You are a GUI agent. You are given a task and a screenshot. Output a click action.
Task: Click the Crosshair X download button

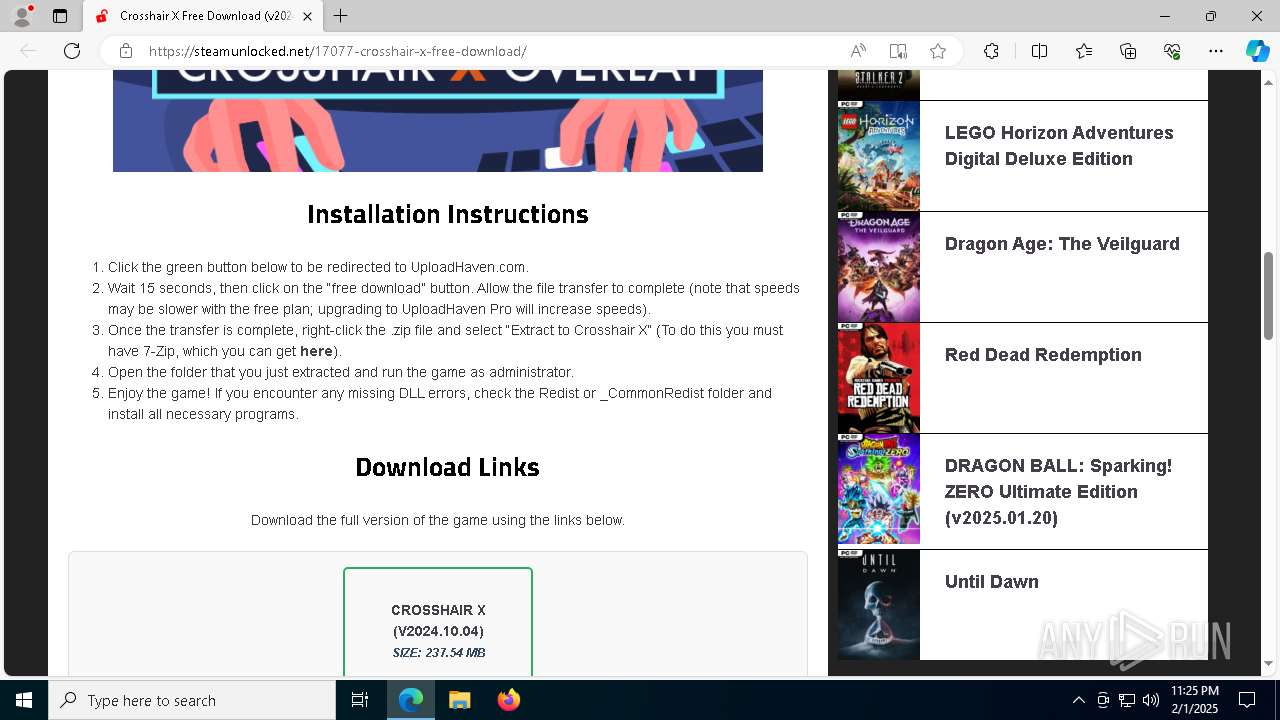(438, 622)
